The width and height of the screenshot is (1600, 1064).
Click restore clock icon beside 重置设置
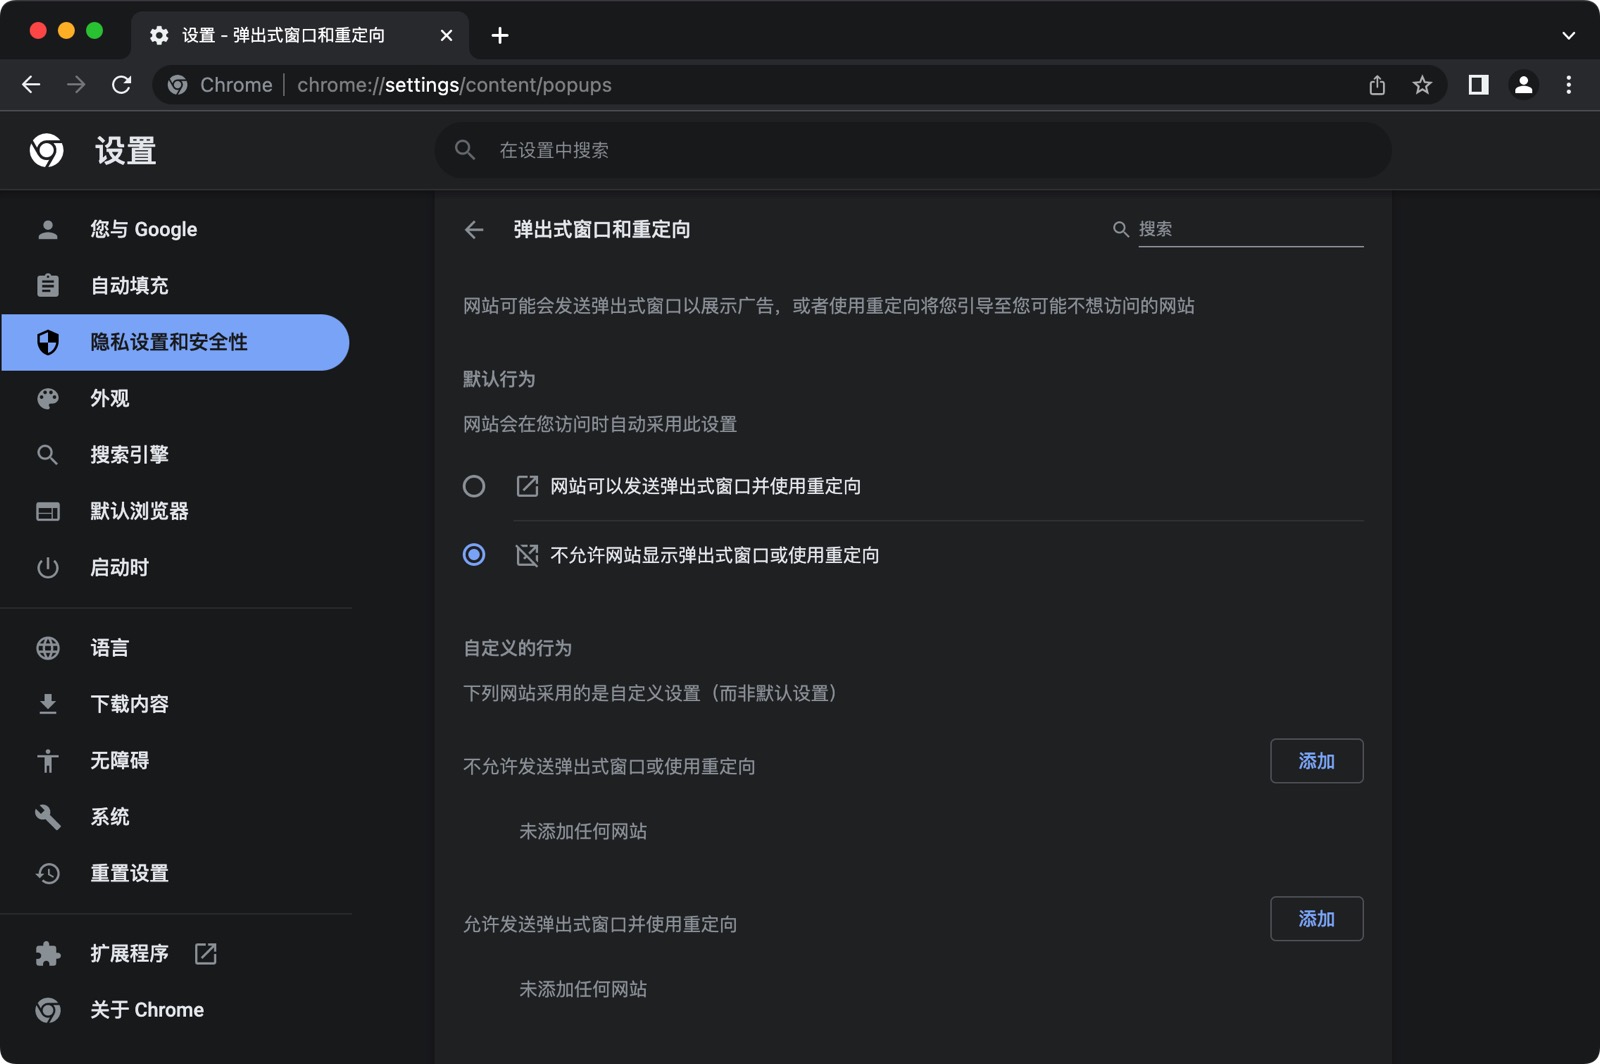click(47, 873)
